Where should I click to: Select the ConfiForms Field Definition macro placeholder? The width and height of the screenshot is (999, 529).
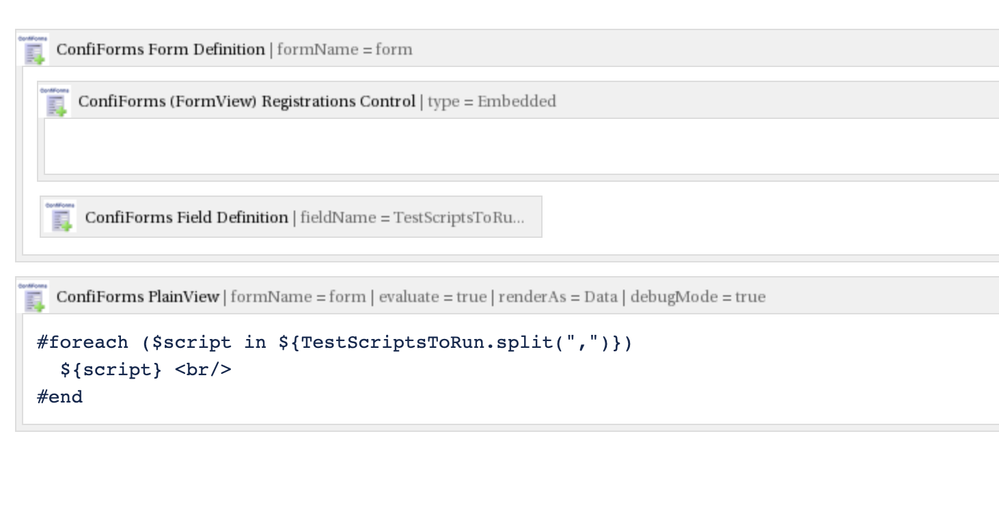tap(291, 217)
